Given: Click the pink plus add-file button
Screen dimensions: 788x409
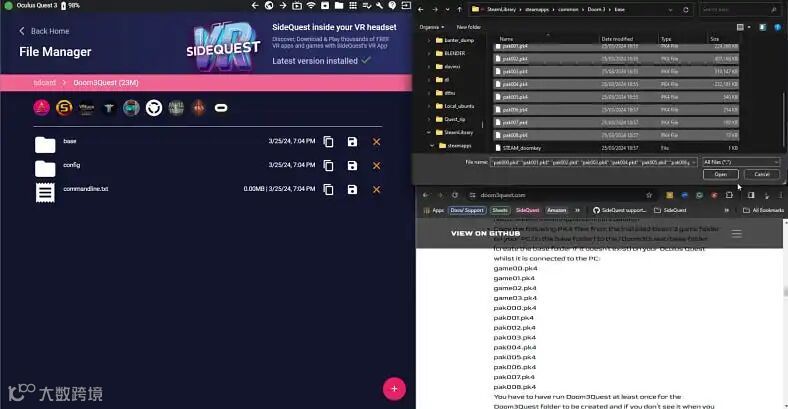Looking at the screenshot, I should point(395,389).
